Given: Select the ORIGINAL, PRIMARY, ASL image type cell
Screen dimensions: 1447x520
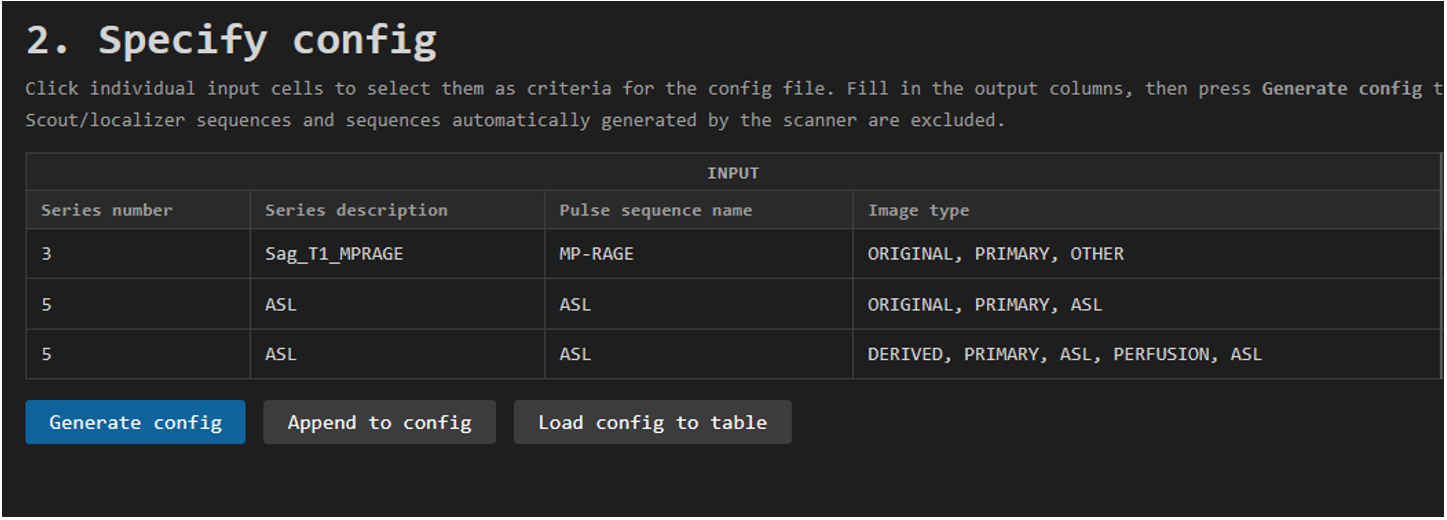Looking at the screenshot, I should pos(1145,304).
